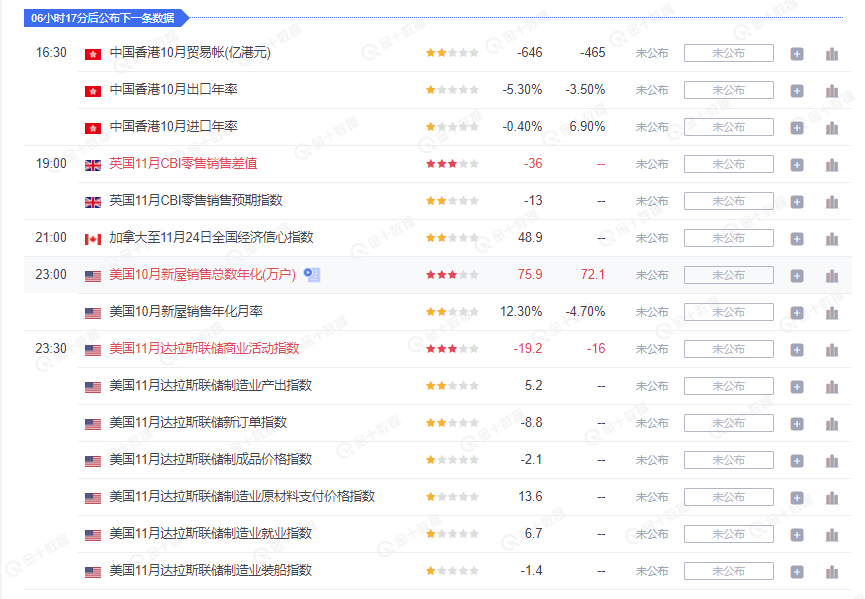Open chart icon for 中国香港10月贸易帐 row
This screenshot has height=599, width=865.
pyautogui.click(x=832, y=54)
